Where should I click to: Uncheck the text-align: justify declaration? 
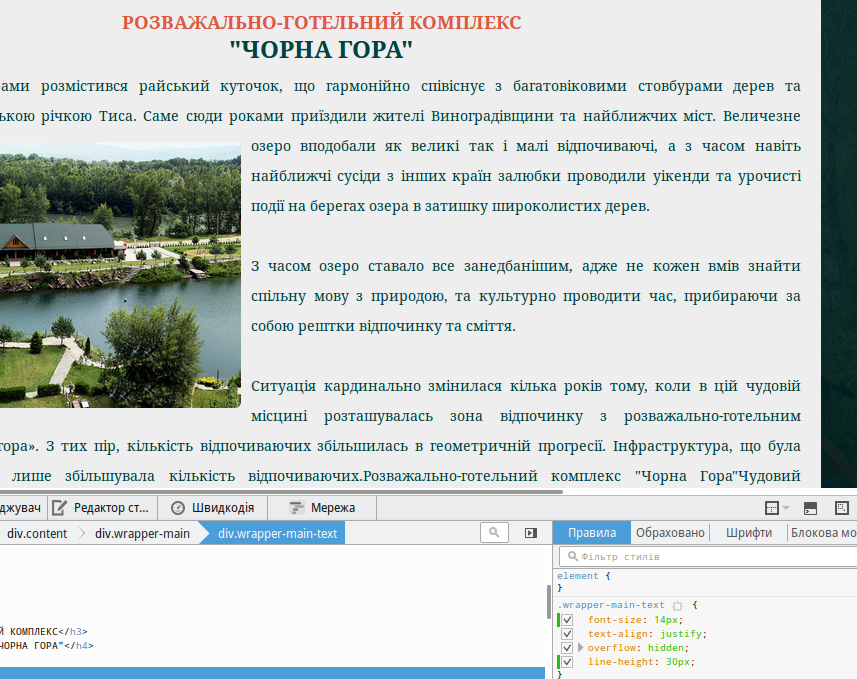pyautogui.click(x=567, y=634)
